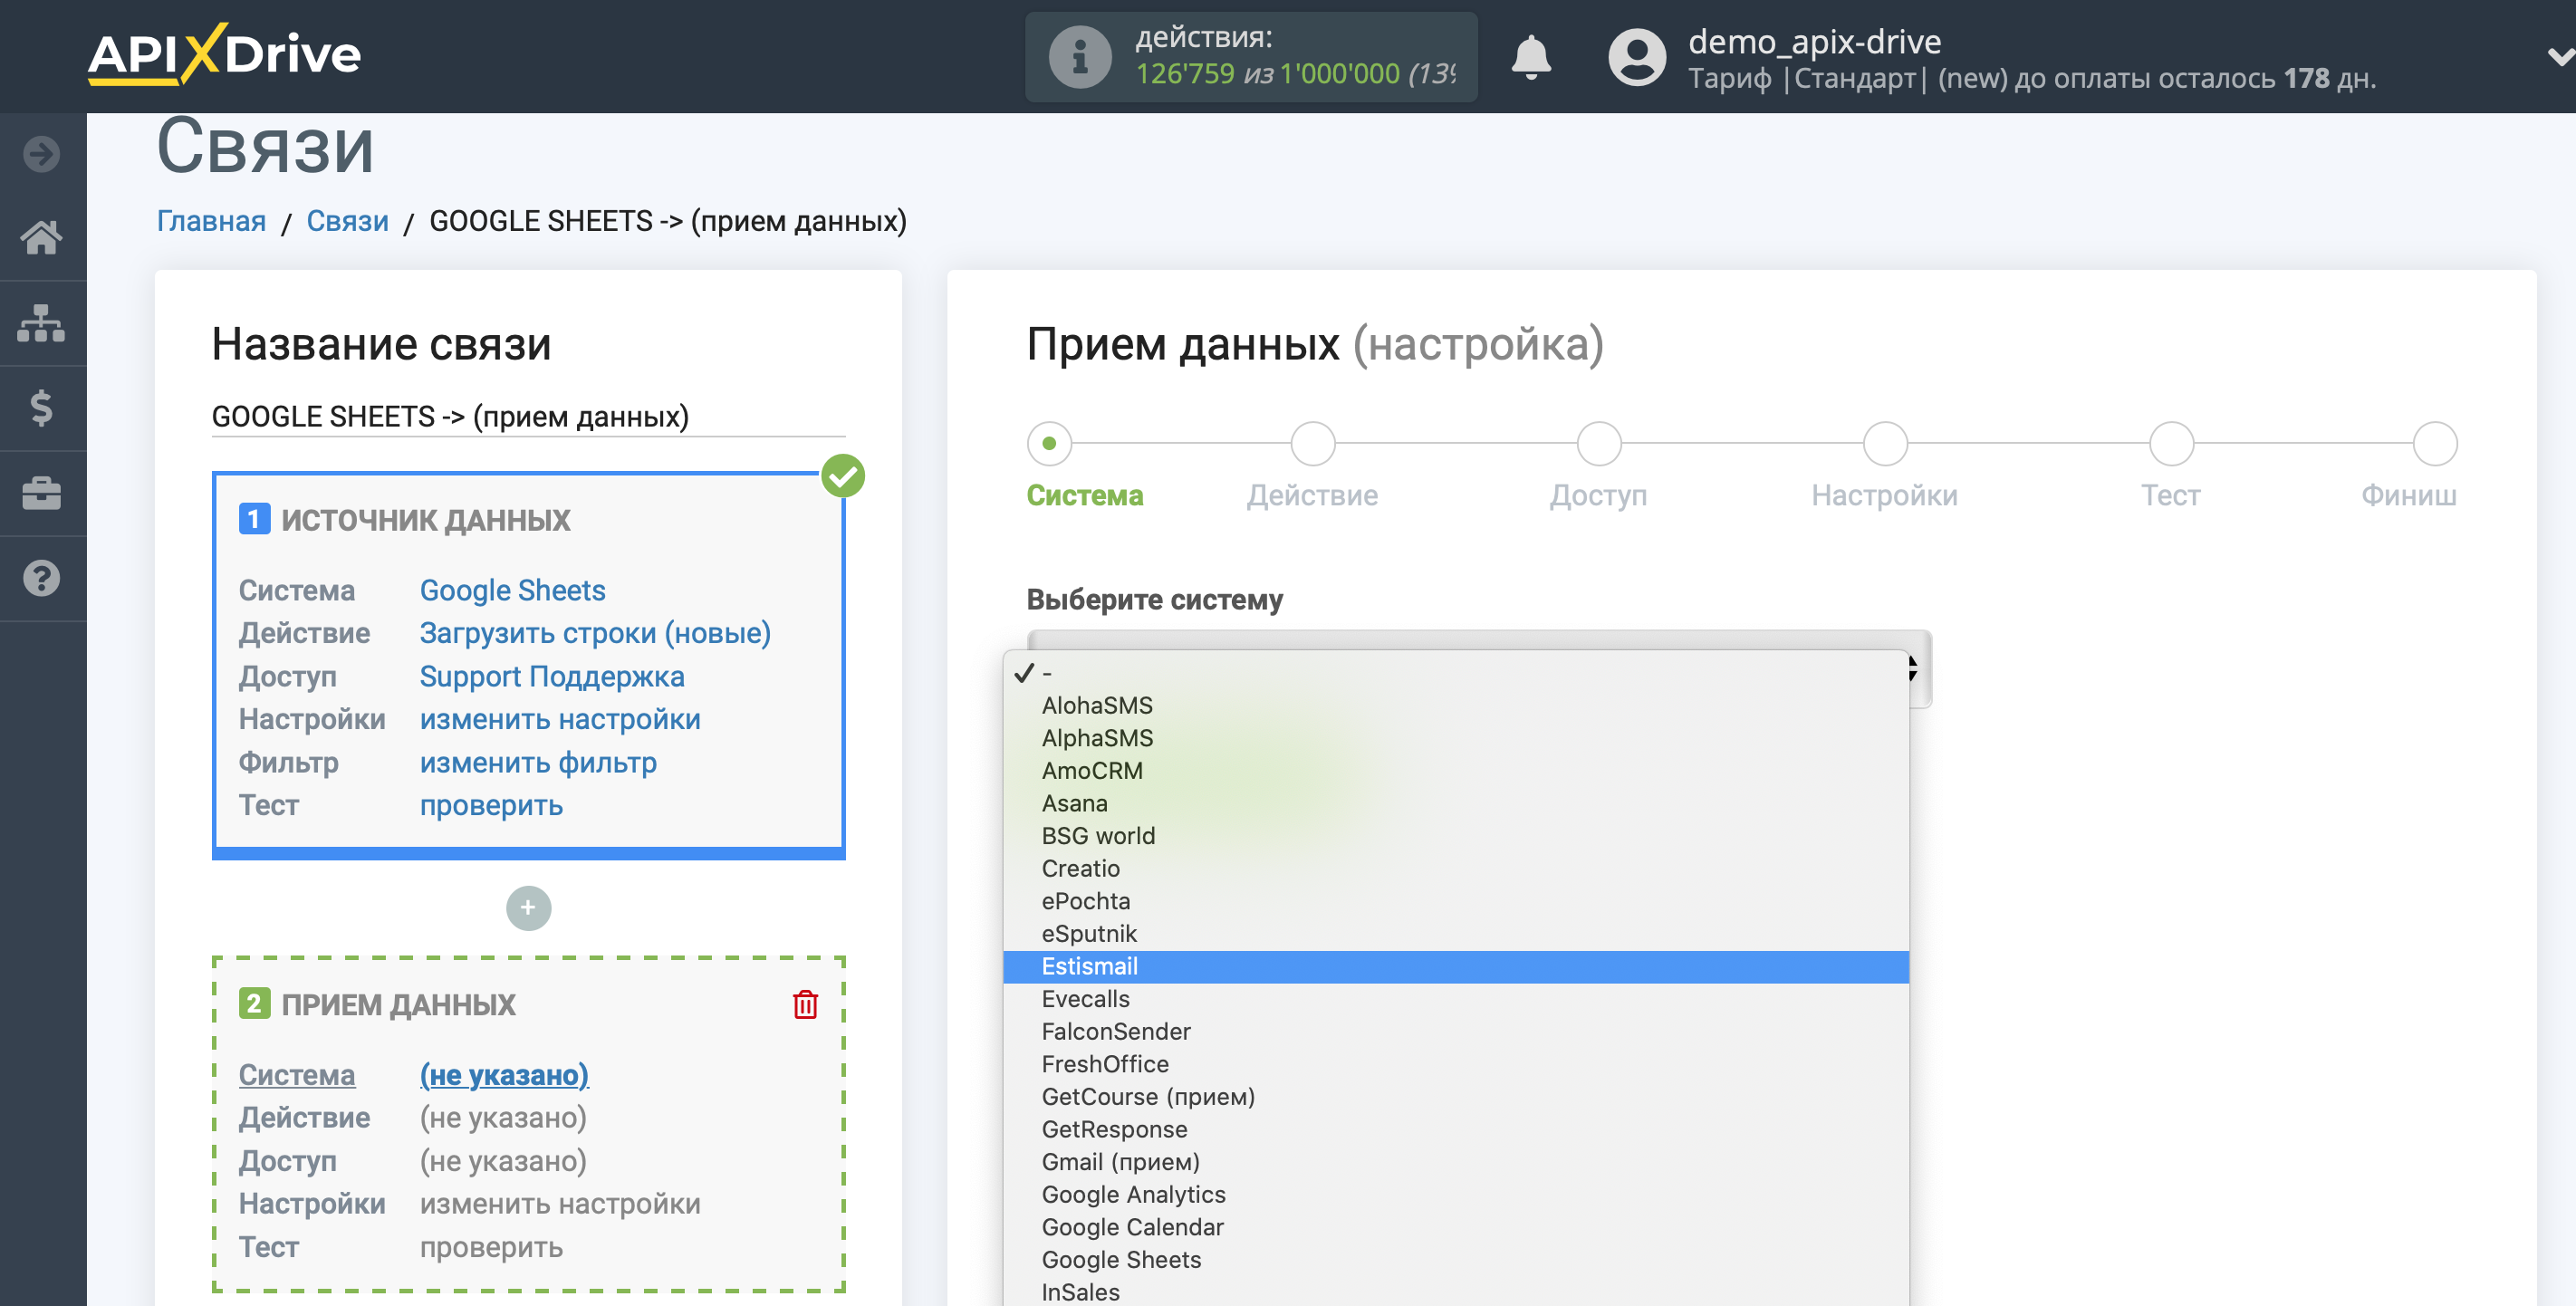Viewport: 2576px width, 1306px height.
Task: Open the Загрузить строки (новые) action link
Action: (595, 633)
